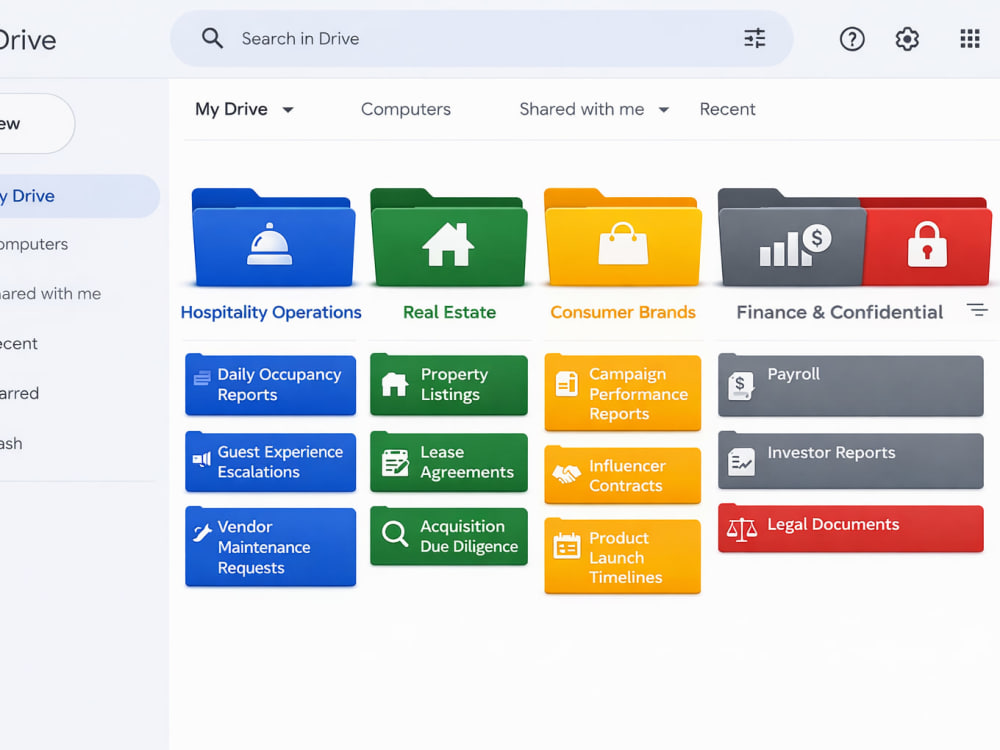Screen dimensions: 1000x750
Task: Select Computers in the left sidebar
Action: 34,244
